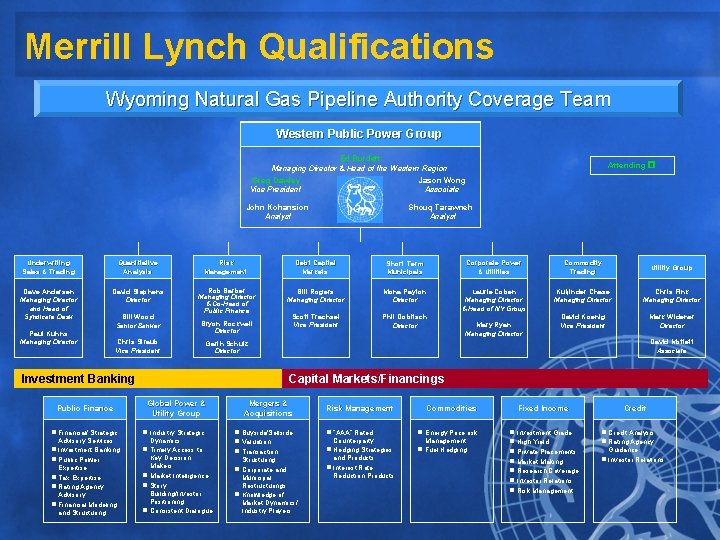Select the name Chris Straub
The width and height of the screenshot is (720, 540).
[138, 342]
